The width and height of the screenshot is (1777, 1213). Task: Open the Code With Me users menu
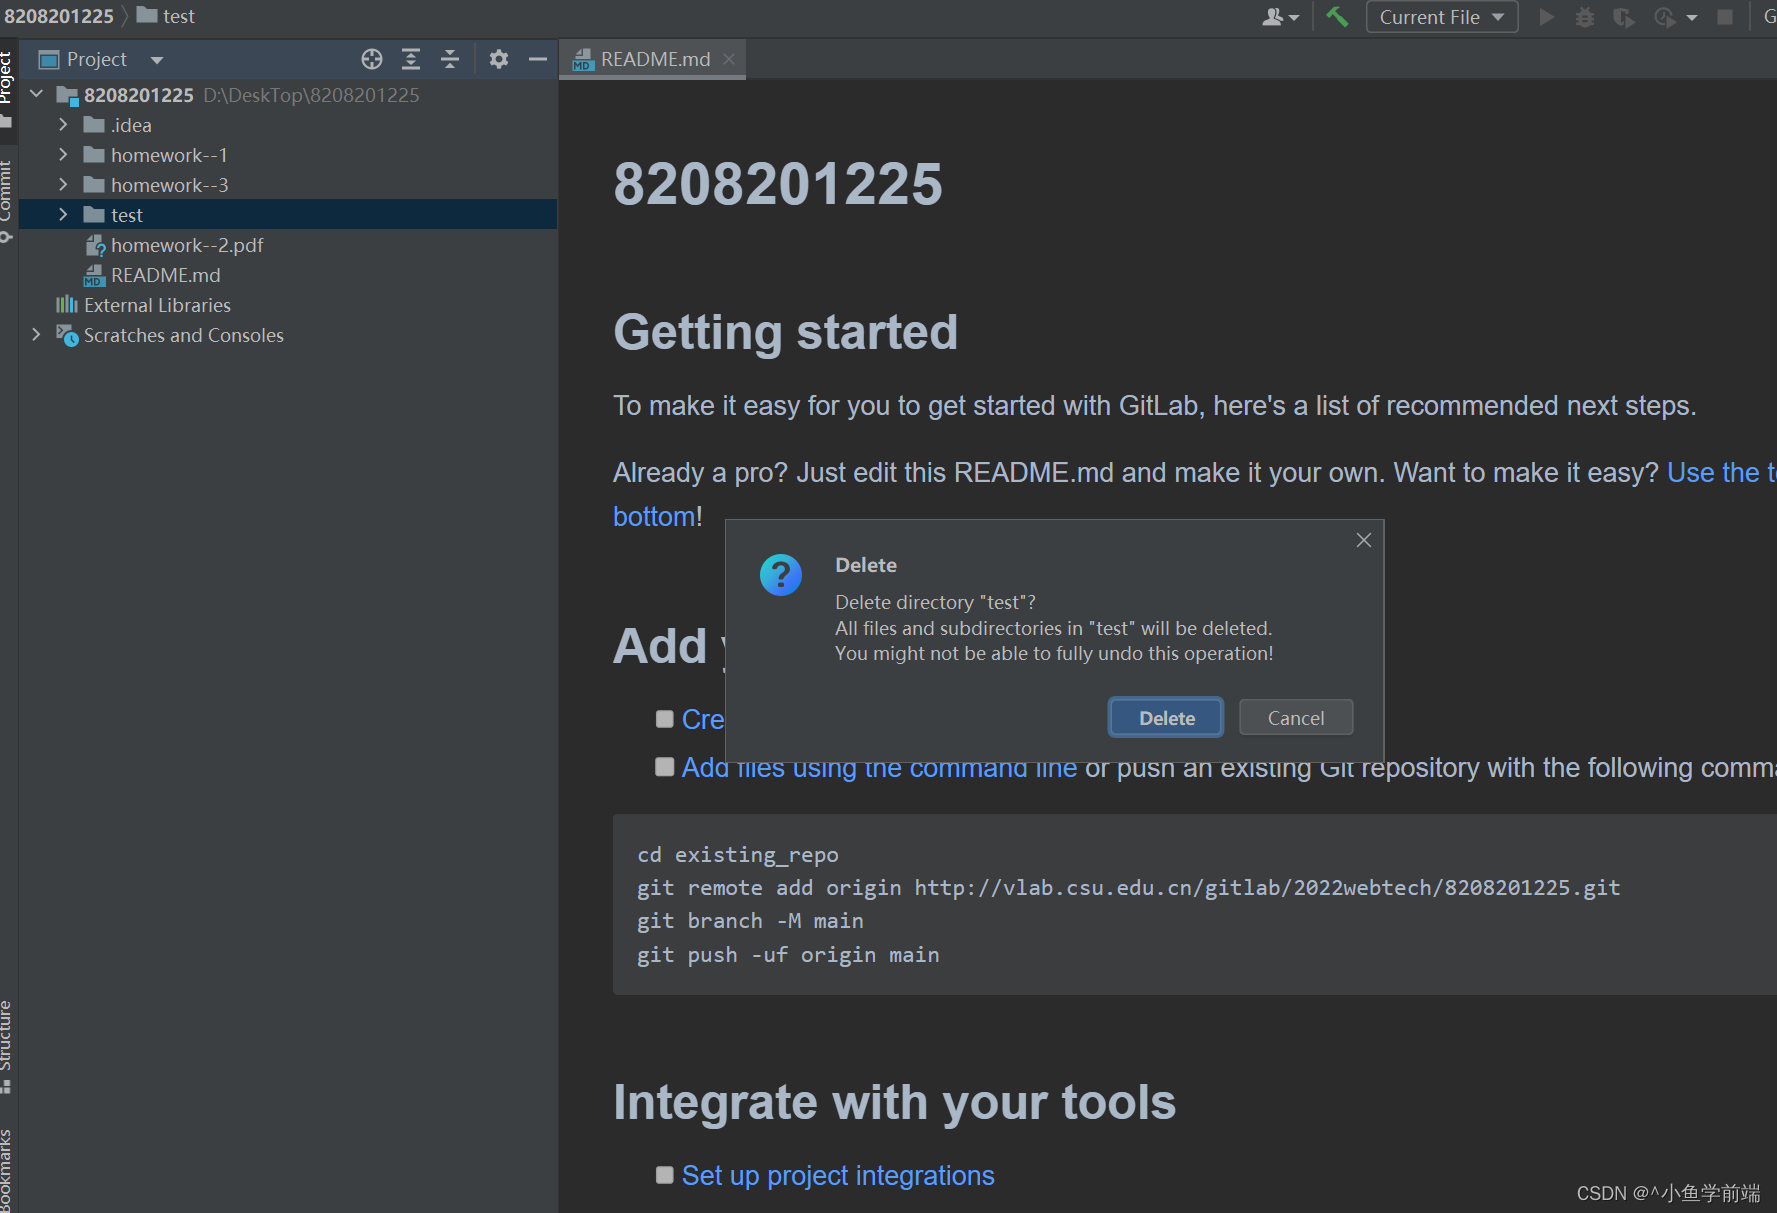click(x=1280, y=17)
